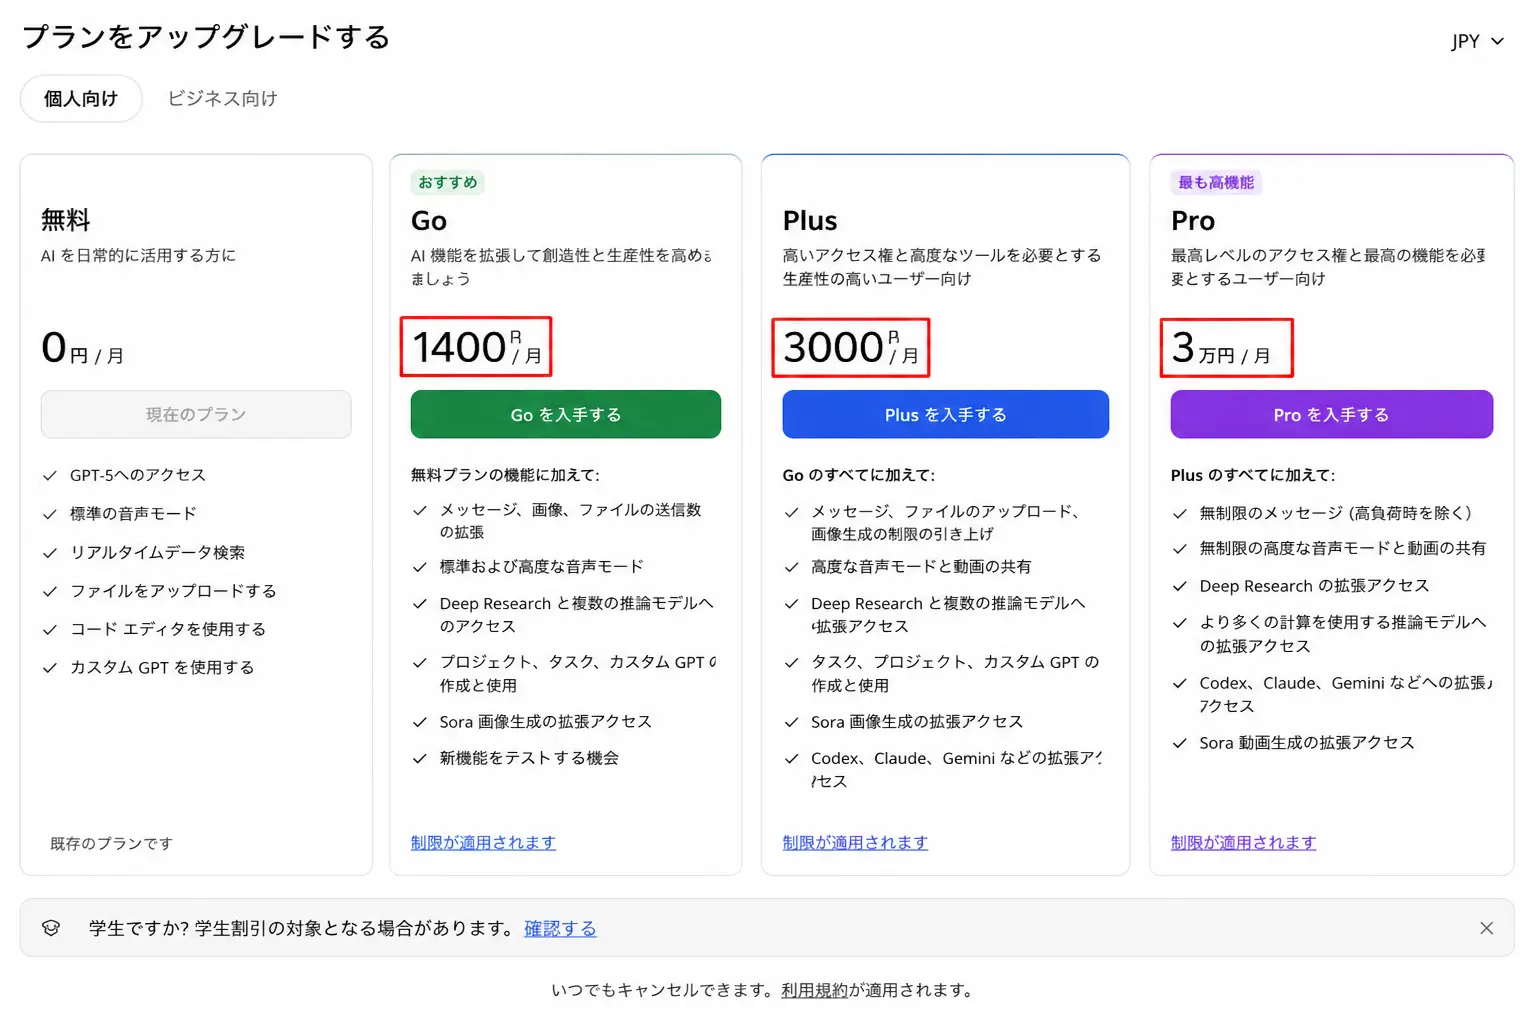Click the 0円 / 月 price
The width and height of the screenshot is (1536, 1024).
click(x=83, y=348)
